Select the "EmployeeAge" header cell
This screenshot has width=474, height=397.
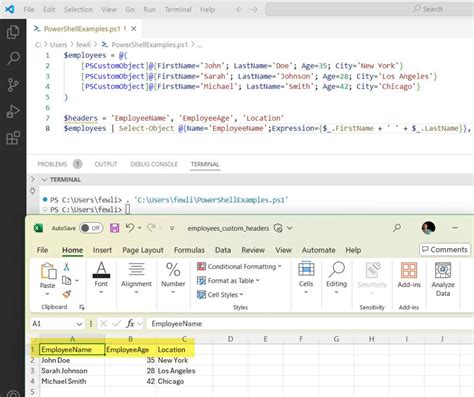[x=131, y=350]
